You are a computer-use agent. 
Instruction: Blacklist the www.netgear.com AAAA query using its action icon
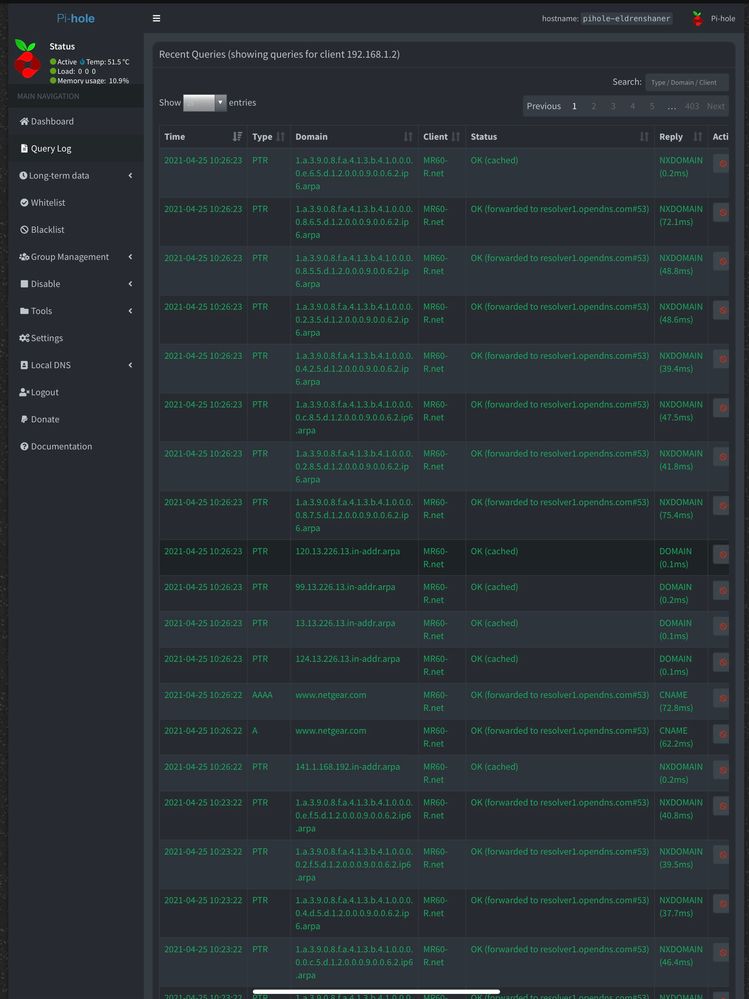[722, 698]
